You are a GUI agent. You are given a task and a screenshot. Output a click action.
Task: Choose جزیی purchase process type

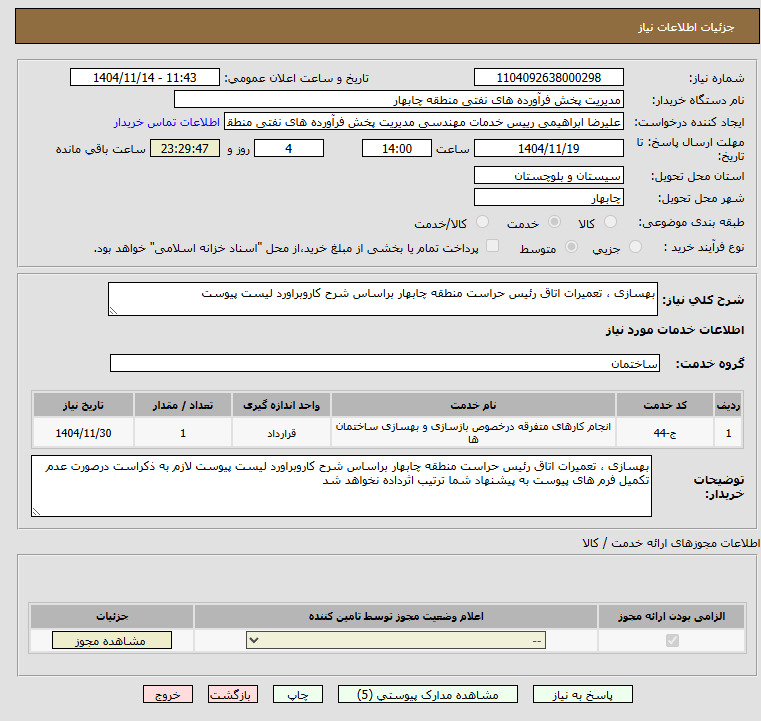[635, 247]
